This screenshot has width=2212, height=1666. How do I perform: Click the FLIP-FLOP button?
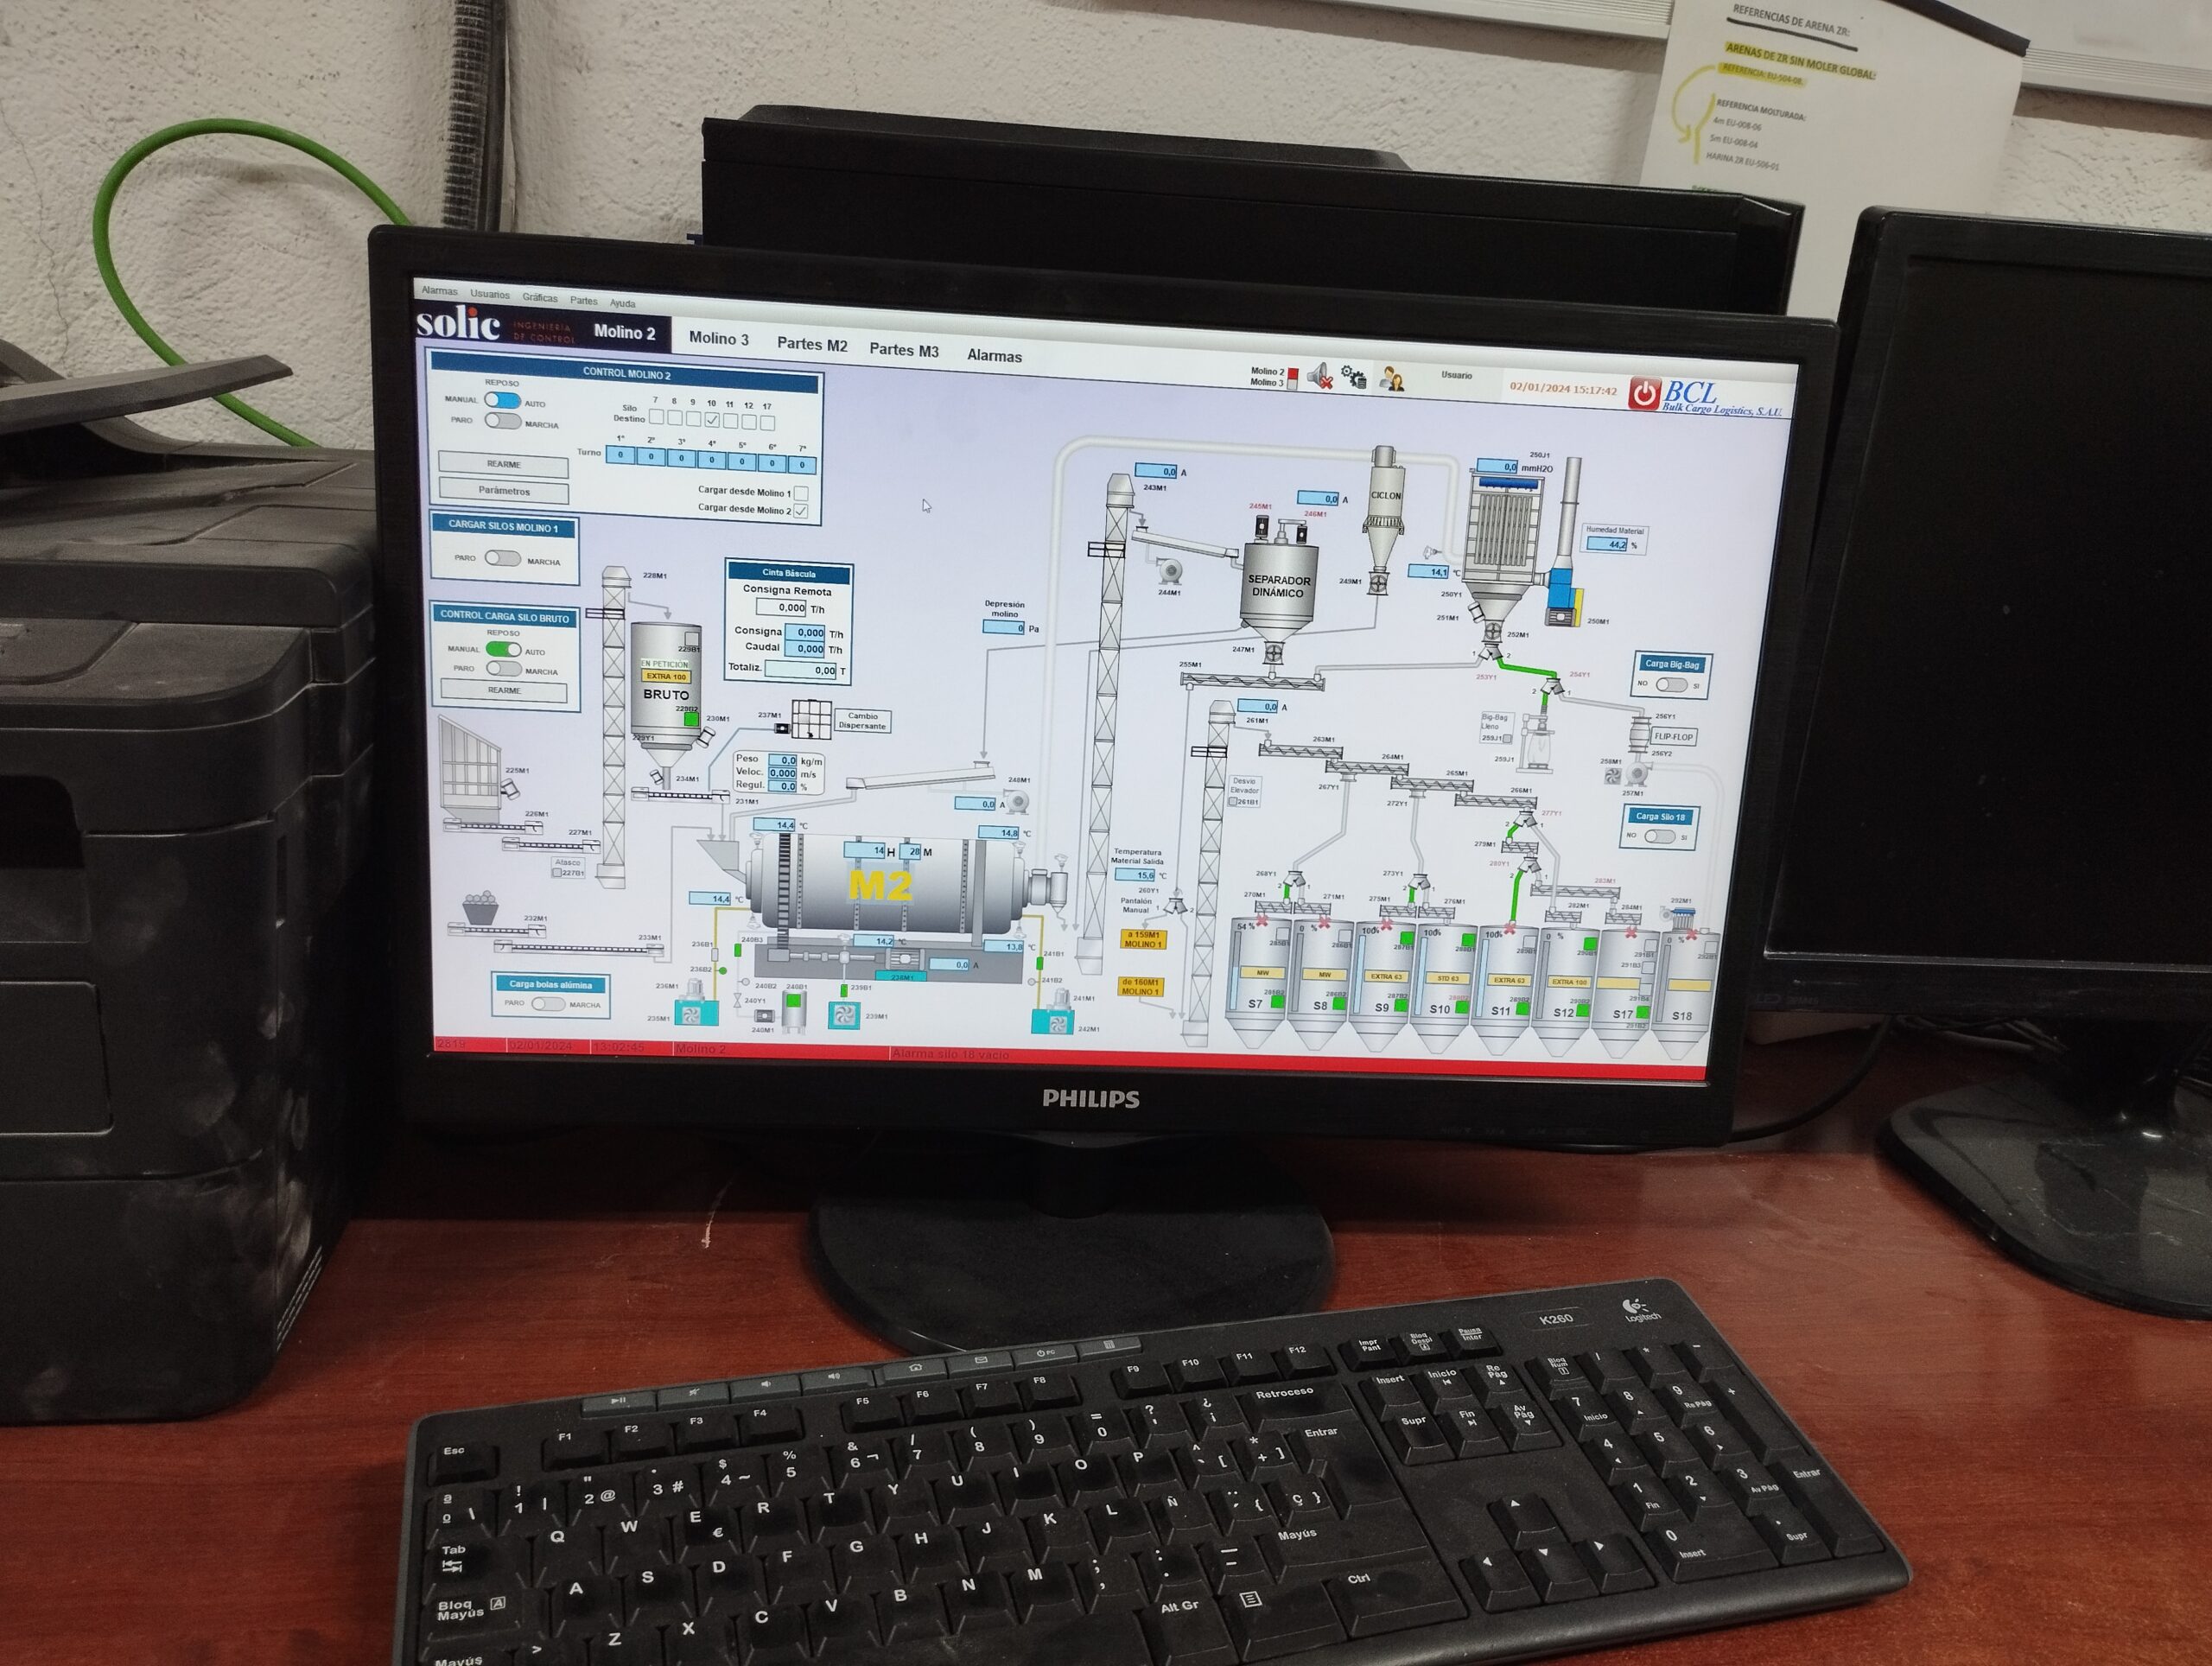tap(1673, 737)
